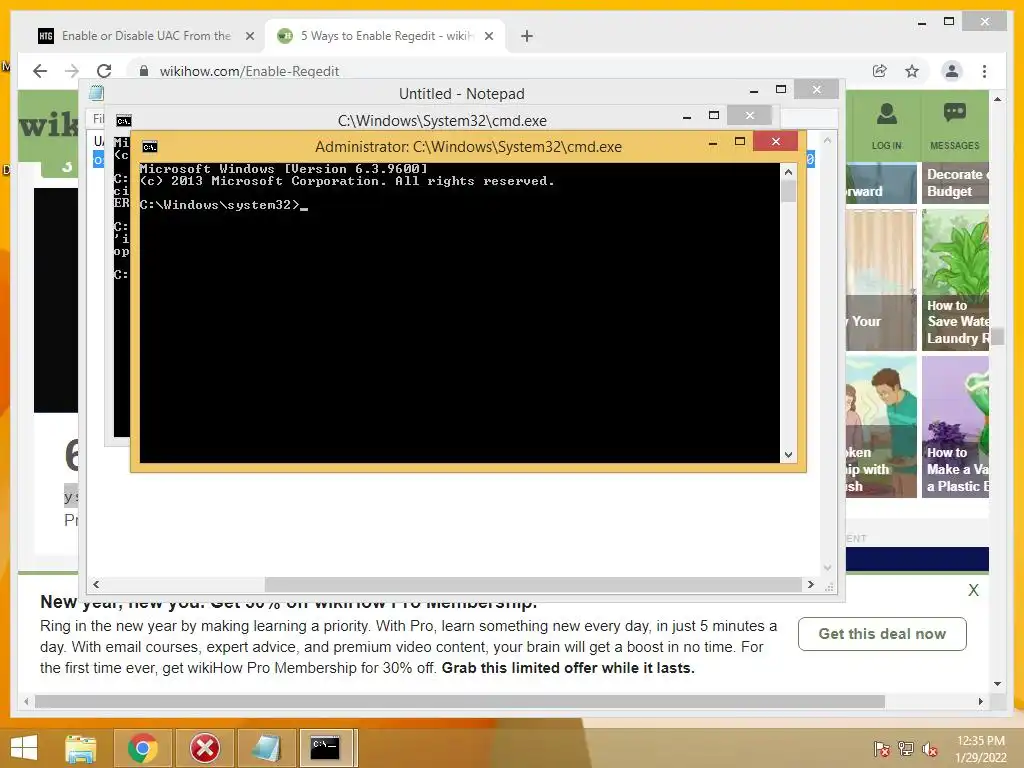The width and height of the screenshot is (1024, 768).
Task: Click Chrome page horizontal scrollbar thumb
Action: 460,701
